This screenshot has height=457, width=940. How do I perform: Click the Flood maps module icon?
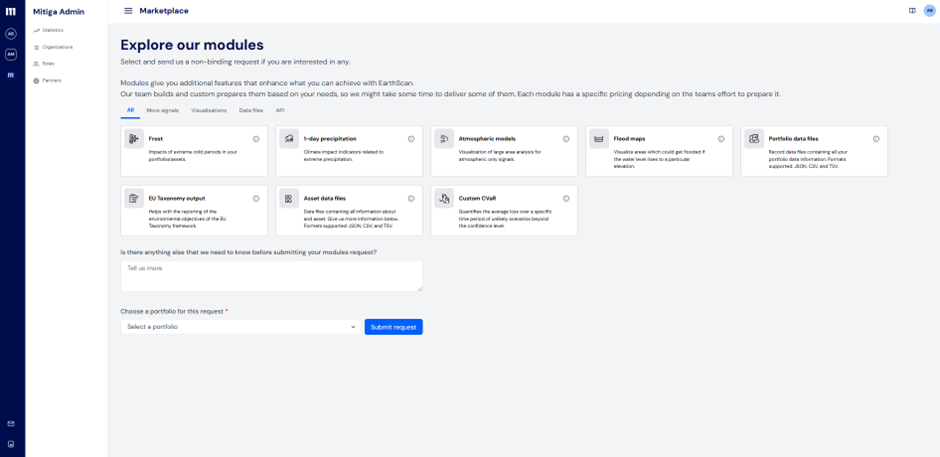599,139
